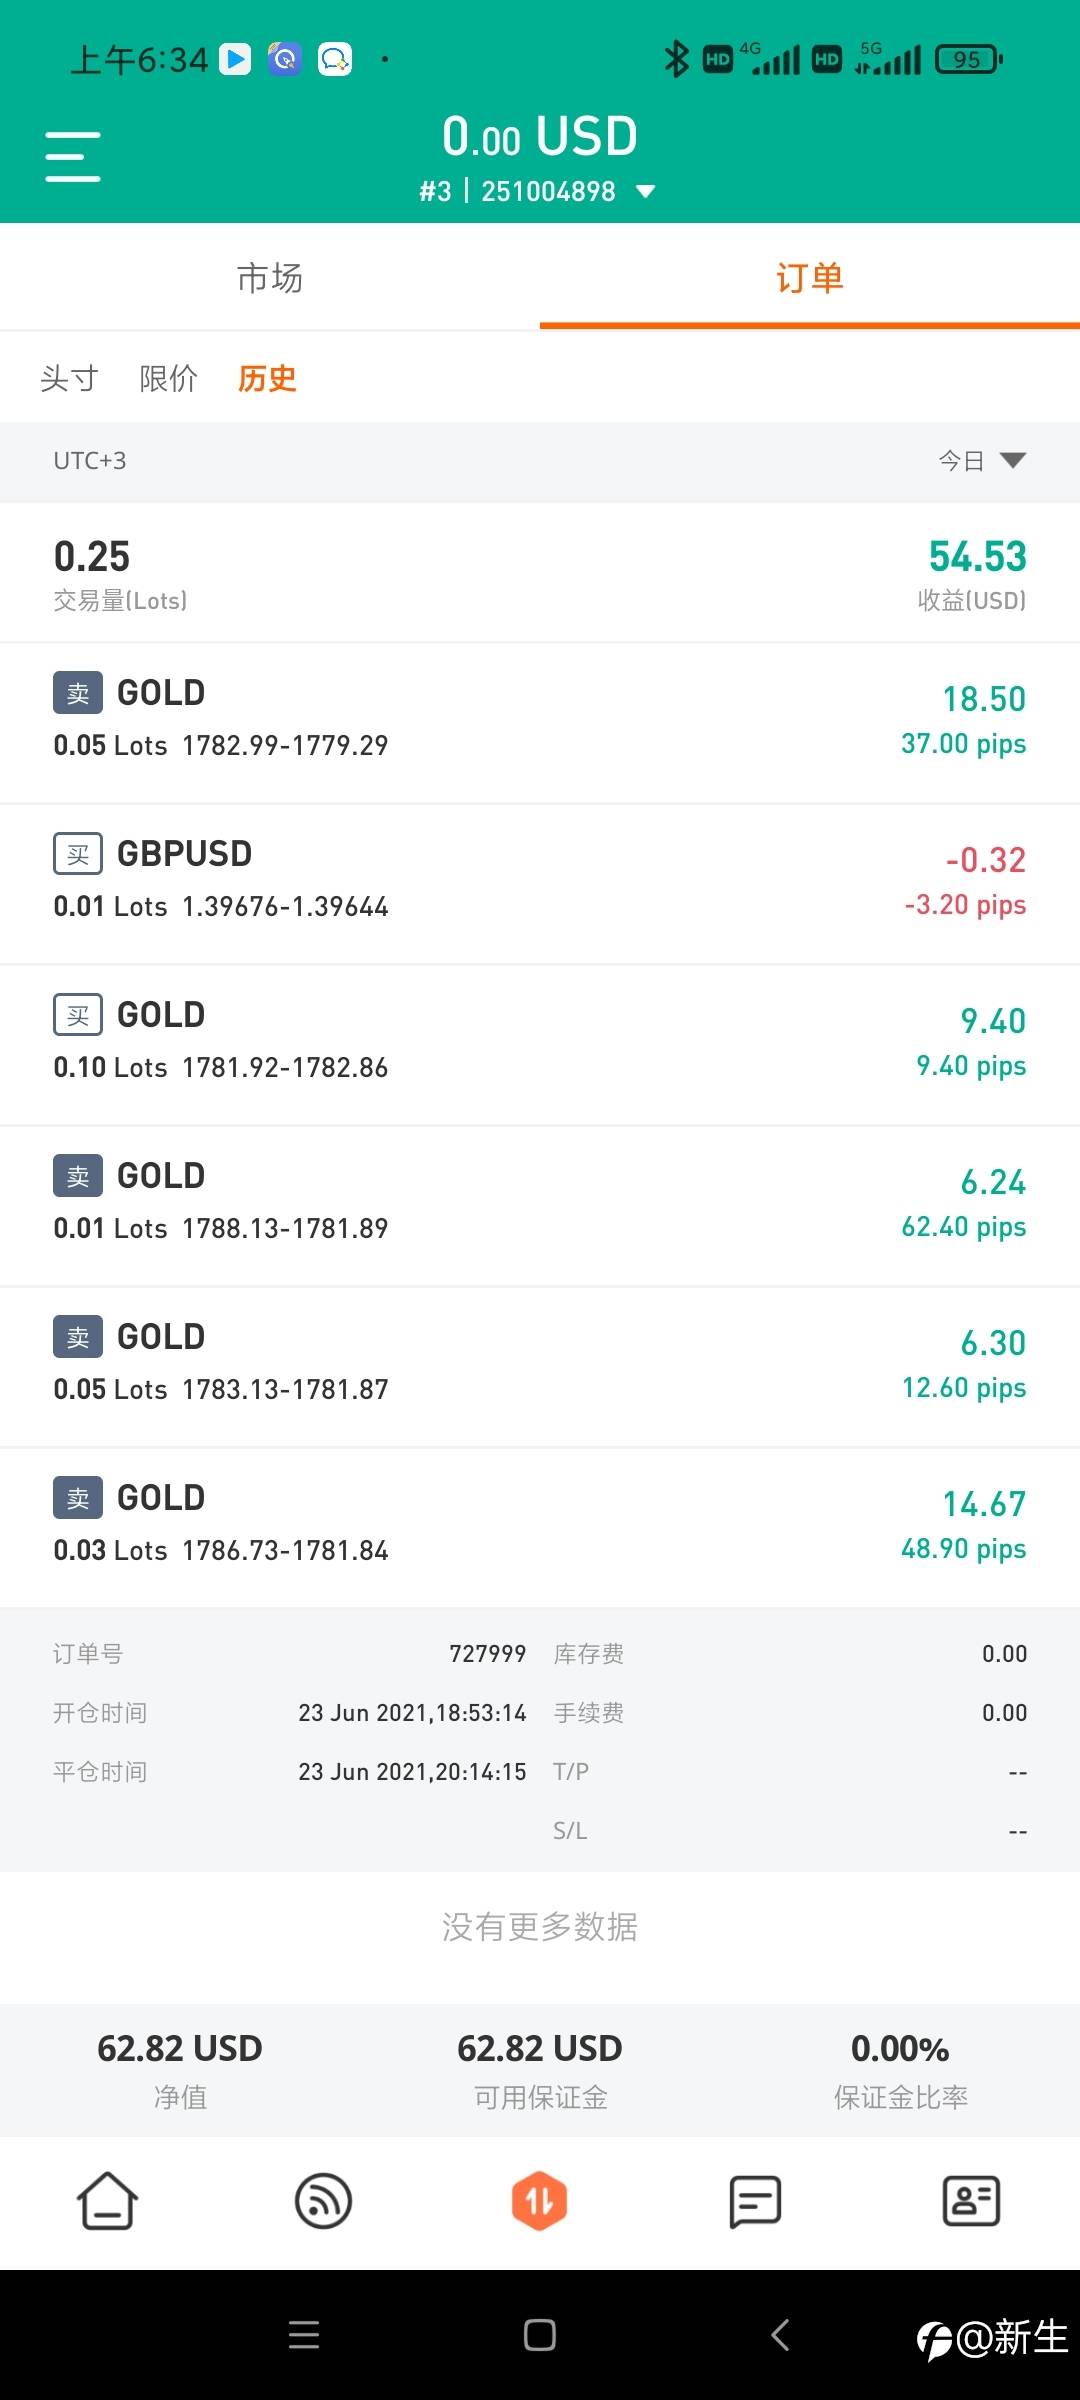Open the 今日 date filter dropdown
The image size is (1080, 2400).
coord(982,460)
